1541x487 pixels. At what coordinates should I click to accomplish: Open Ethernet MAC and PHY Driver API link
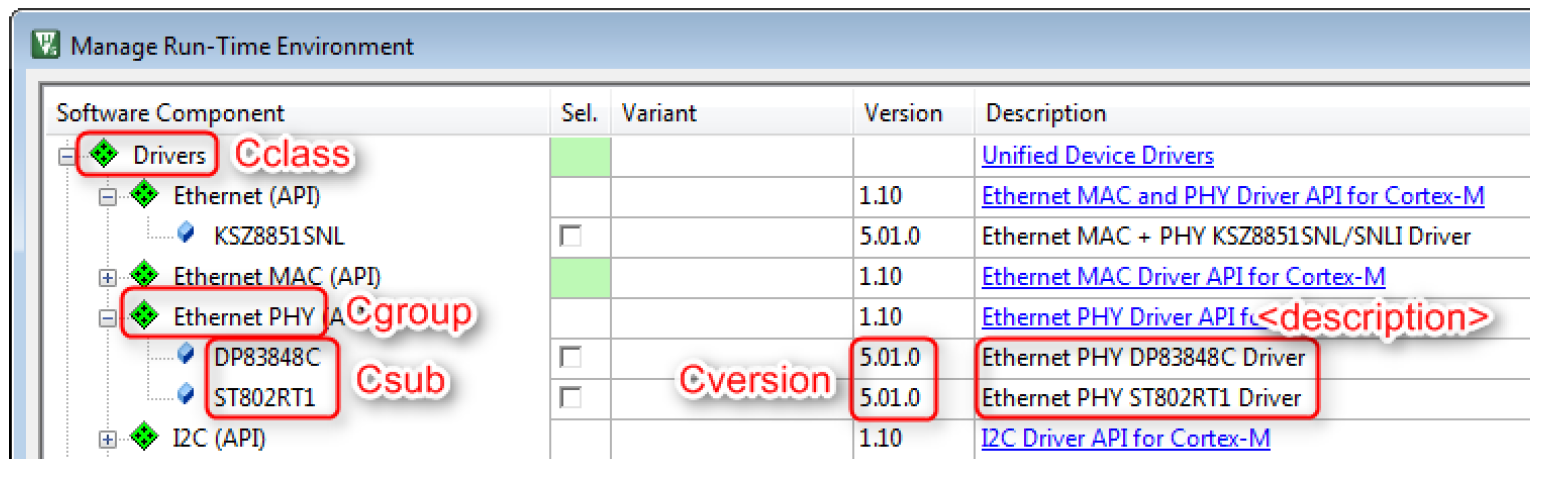[x=1233, y=196]
